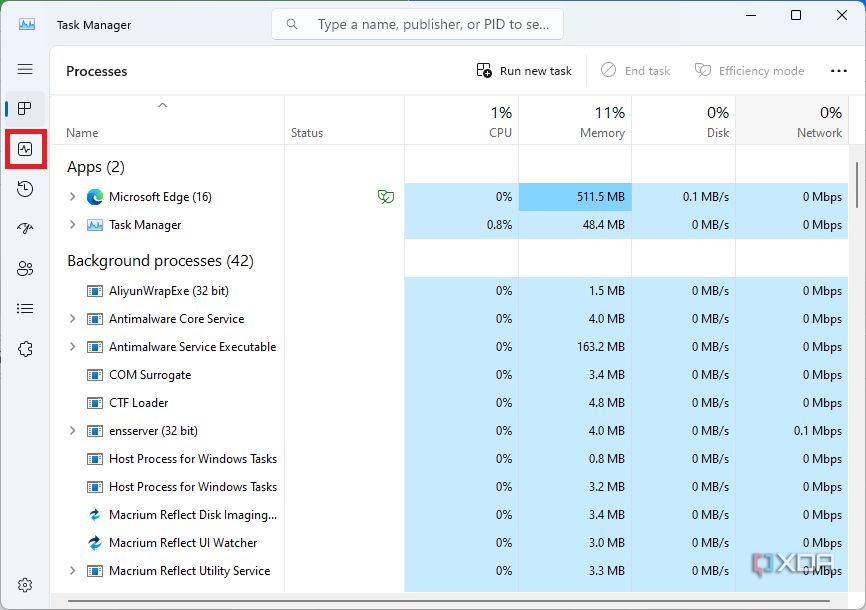Open the navigation hamburger menu
This screenshot has width=866, height=610.
point(25,69)
